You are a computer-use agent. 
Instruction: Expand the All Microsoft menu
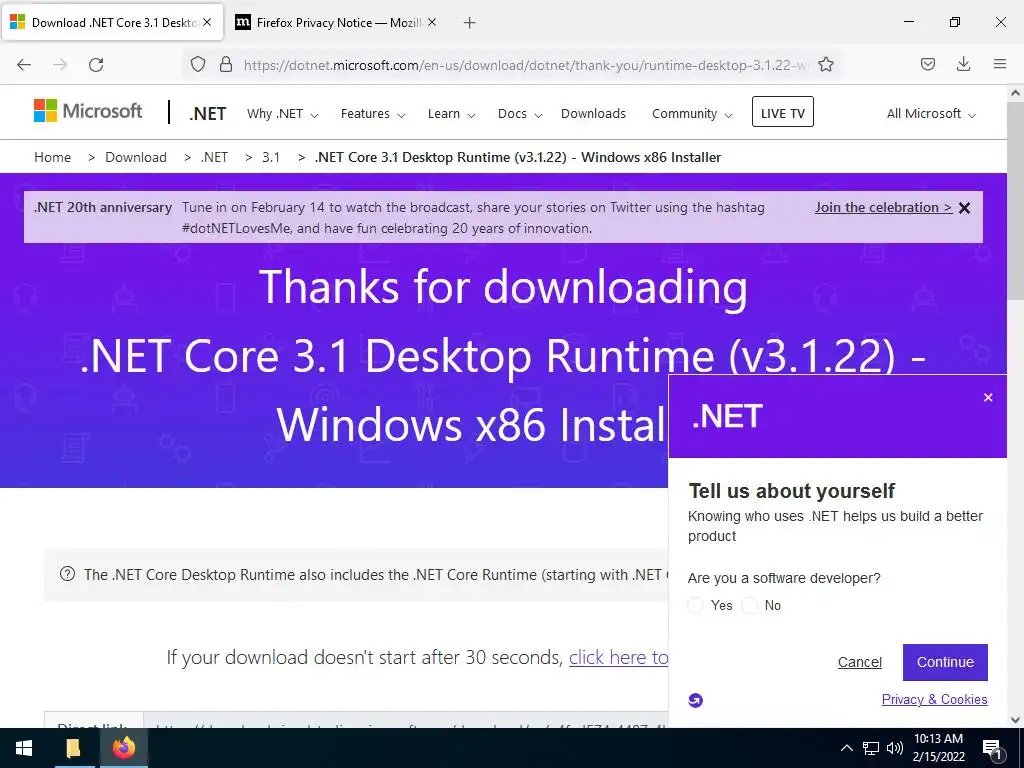931,114
